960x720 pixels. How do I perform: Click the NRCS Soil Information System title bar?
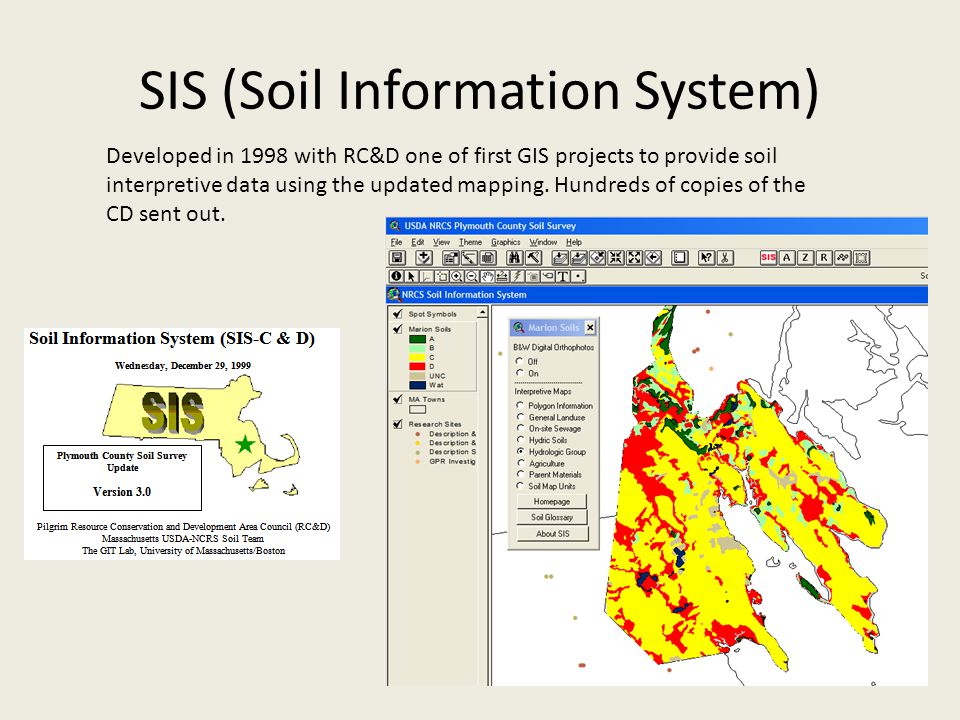(657, 294)
